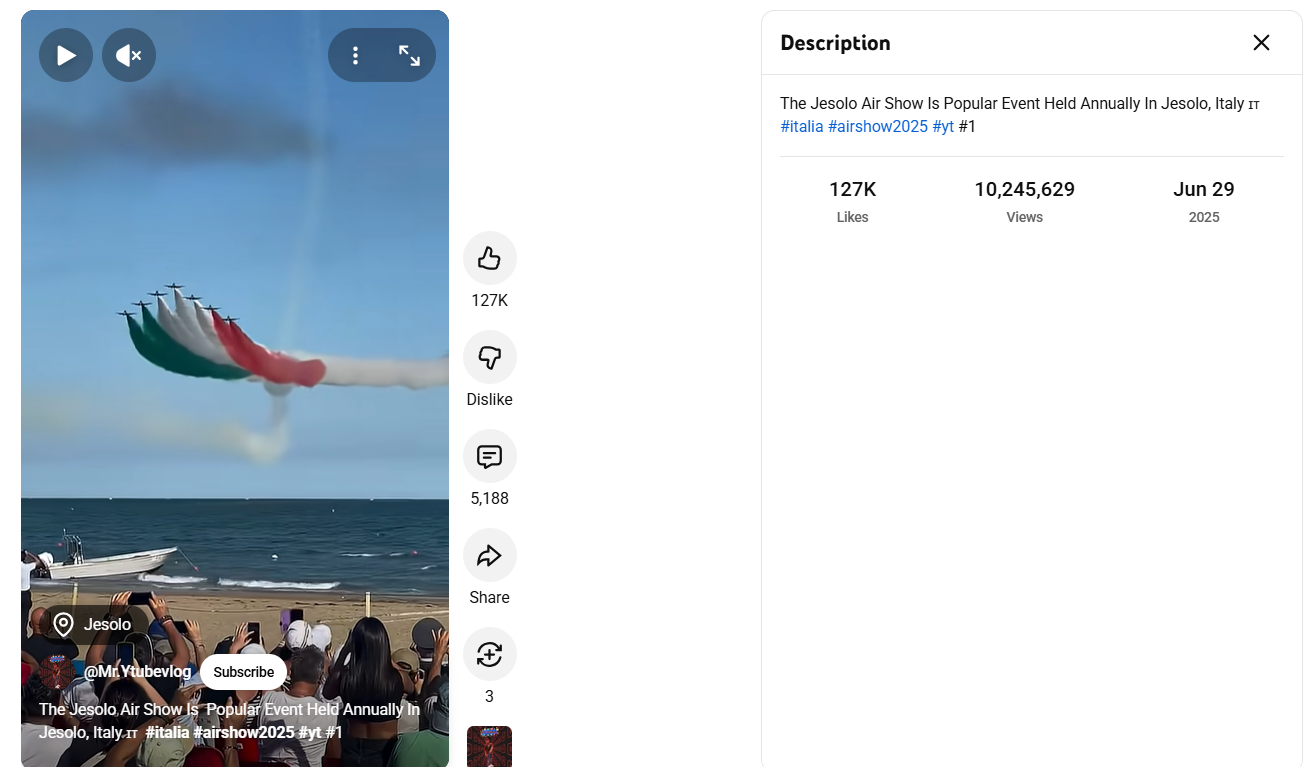The height and width of the screenshot is (767, 1308).
Task: Subscribe to the Mr.Ytubevlog channel
Action: point(243,672)
